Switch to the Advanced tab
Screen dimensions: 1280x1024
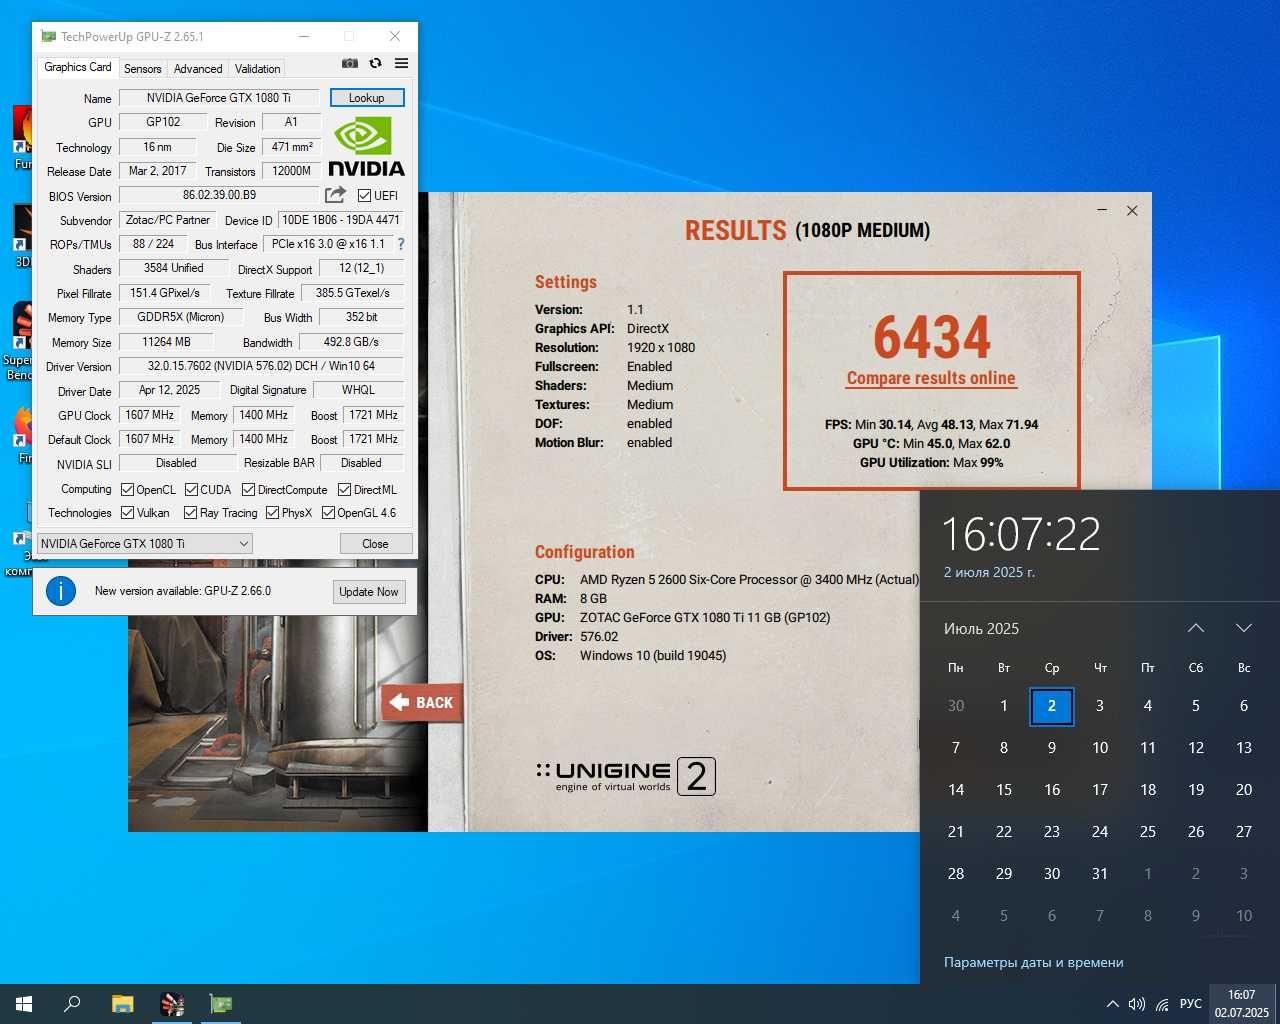tap(198, 69)
